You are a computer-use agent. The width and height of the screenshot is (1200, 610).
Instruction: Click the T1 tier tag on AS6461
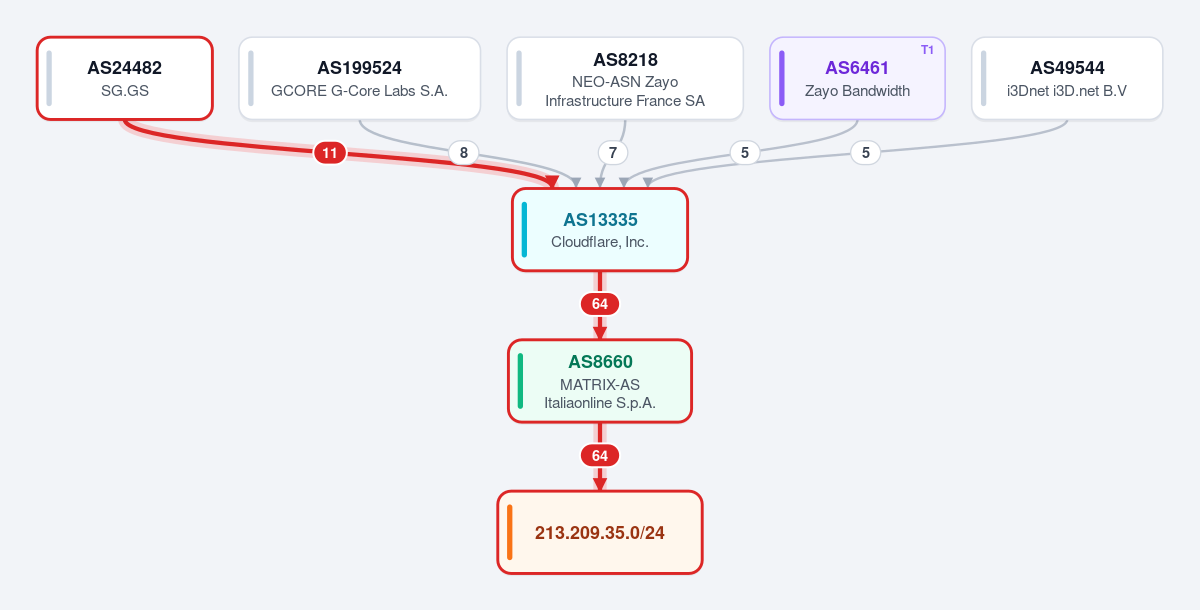tap(927, 50)
